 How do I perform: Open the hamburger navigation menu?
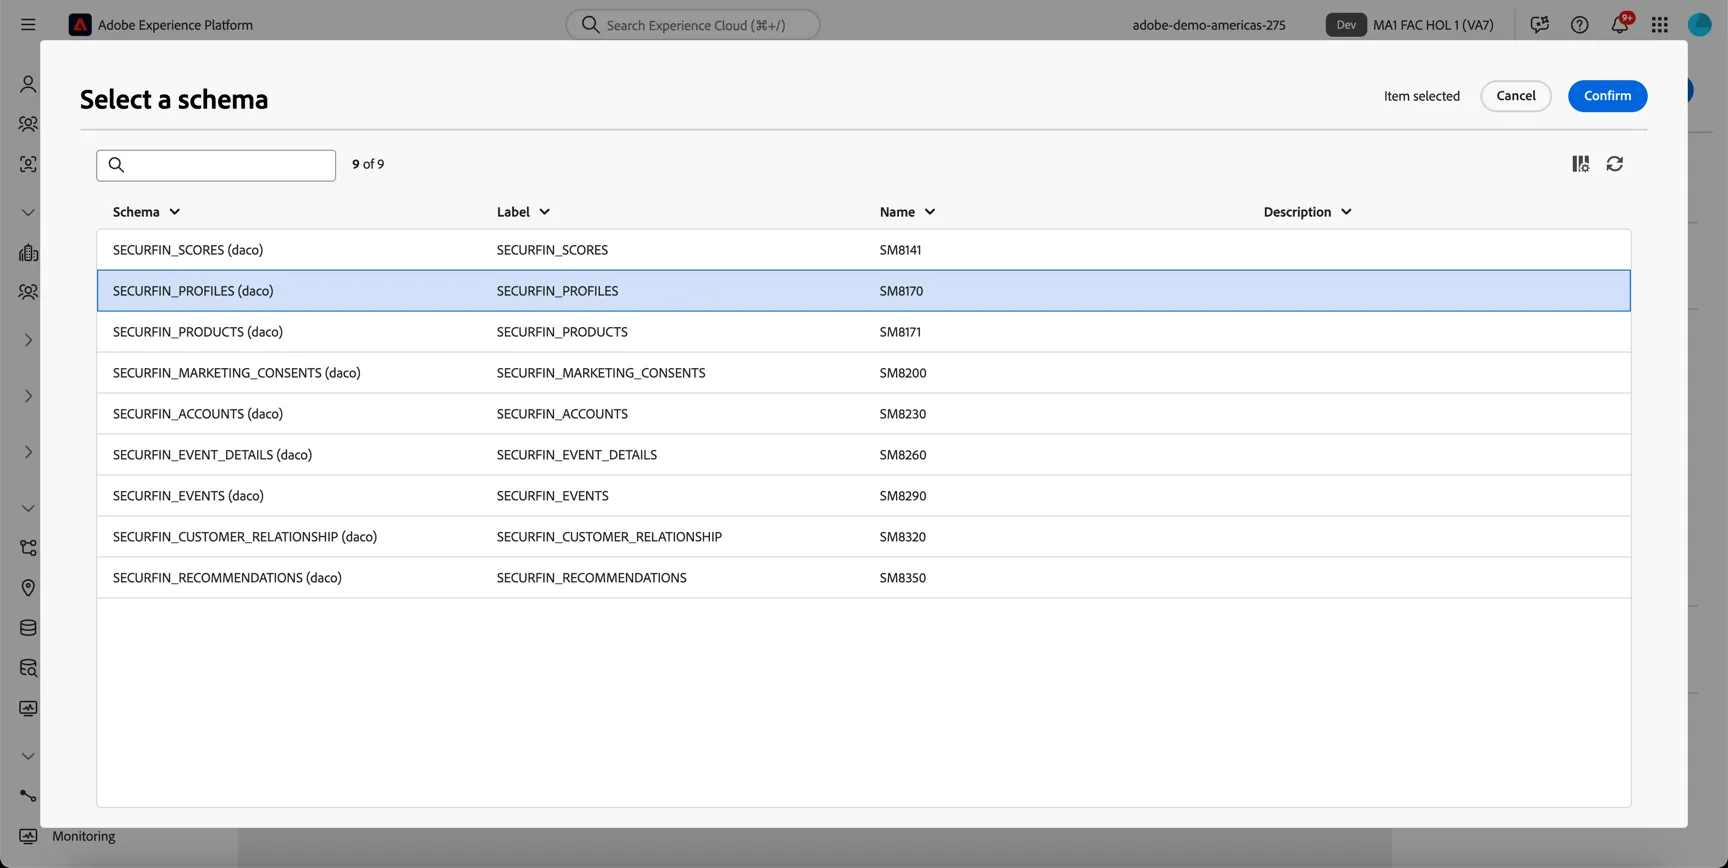[x=28, y=25]
